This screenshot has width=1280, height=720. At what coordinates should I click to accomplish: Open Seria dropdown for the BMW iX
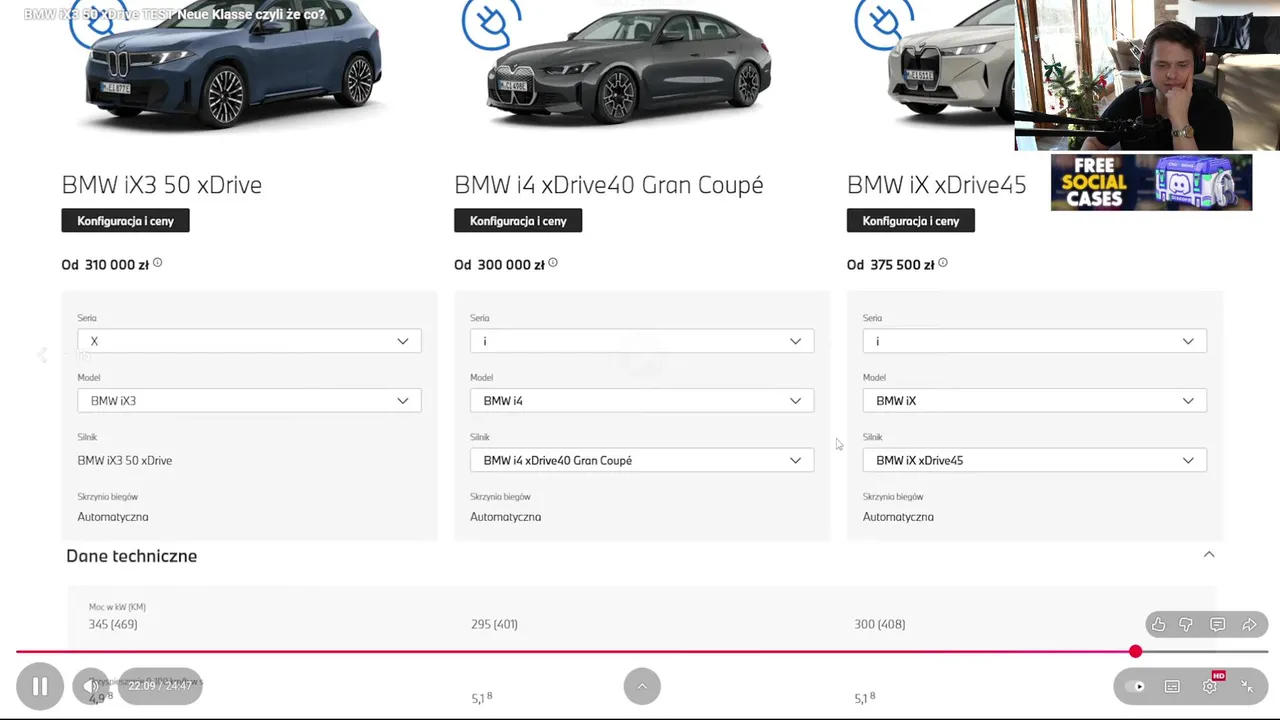(1035, 341)
